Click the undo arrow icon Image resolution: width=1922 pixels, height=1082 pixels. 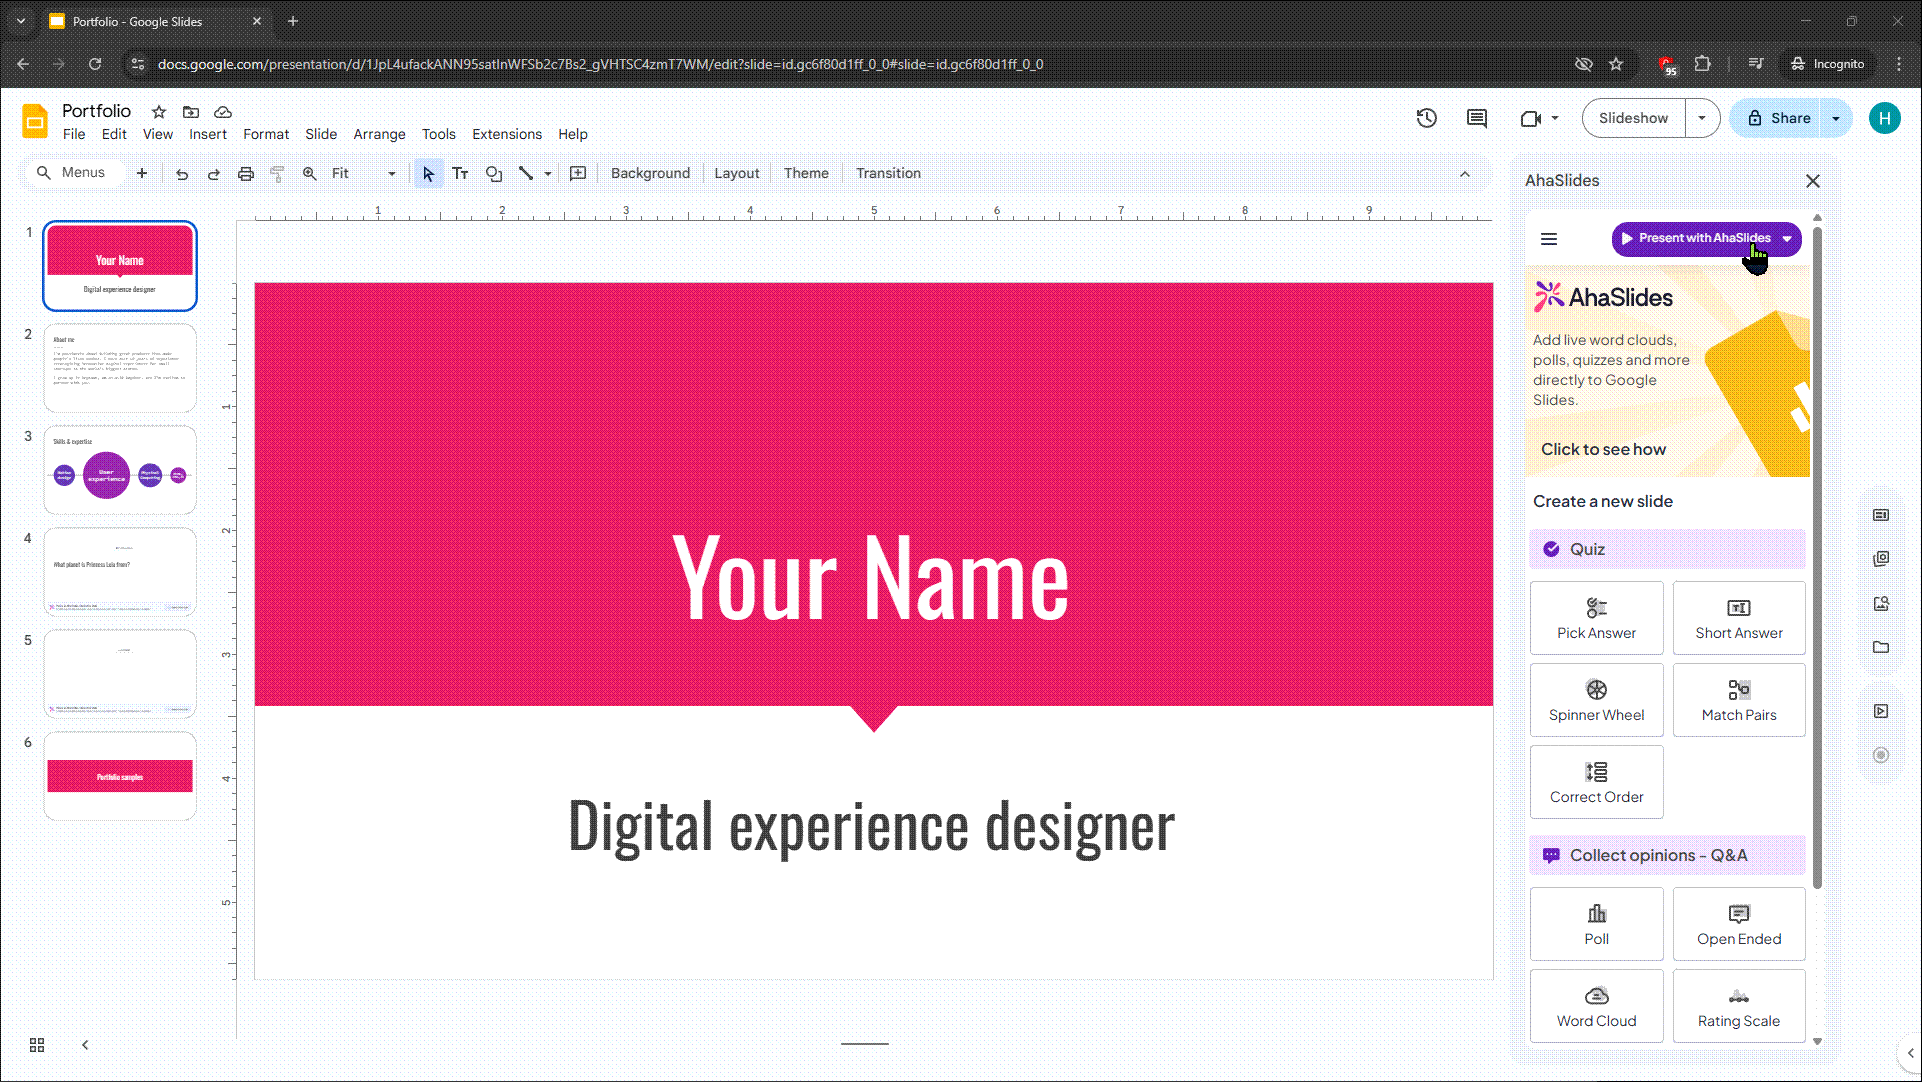(182, 174)
